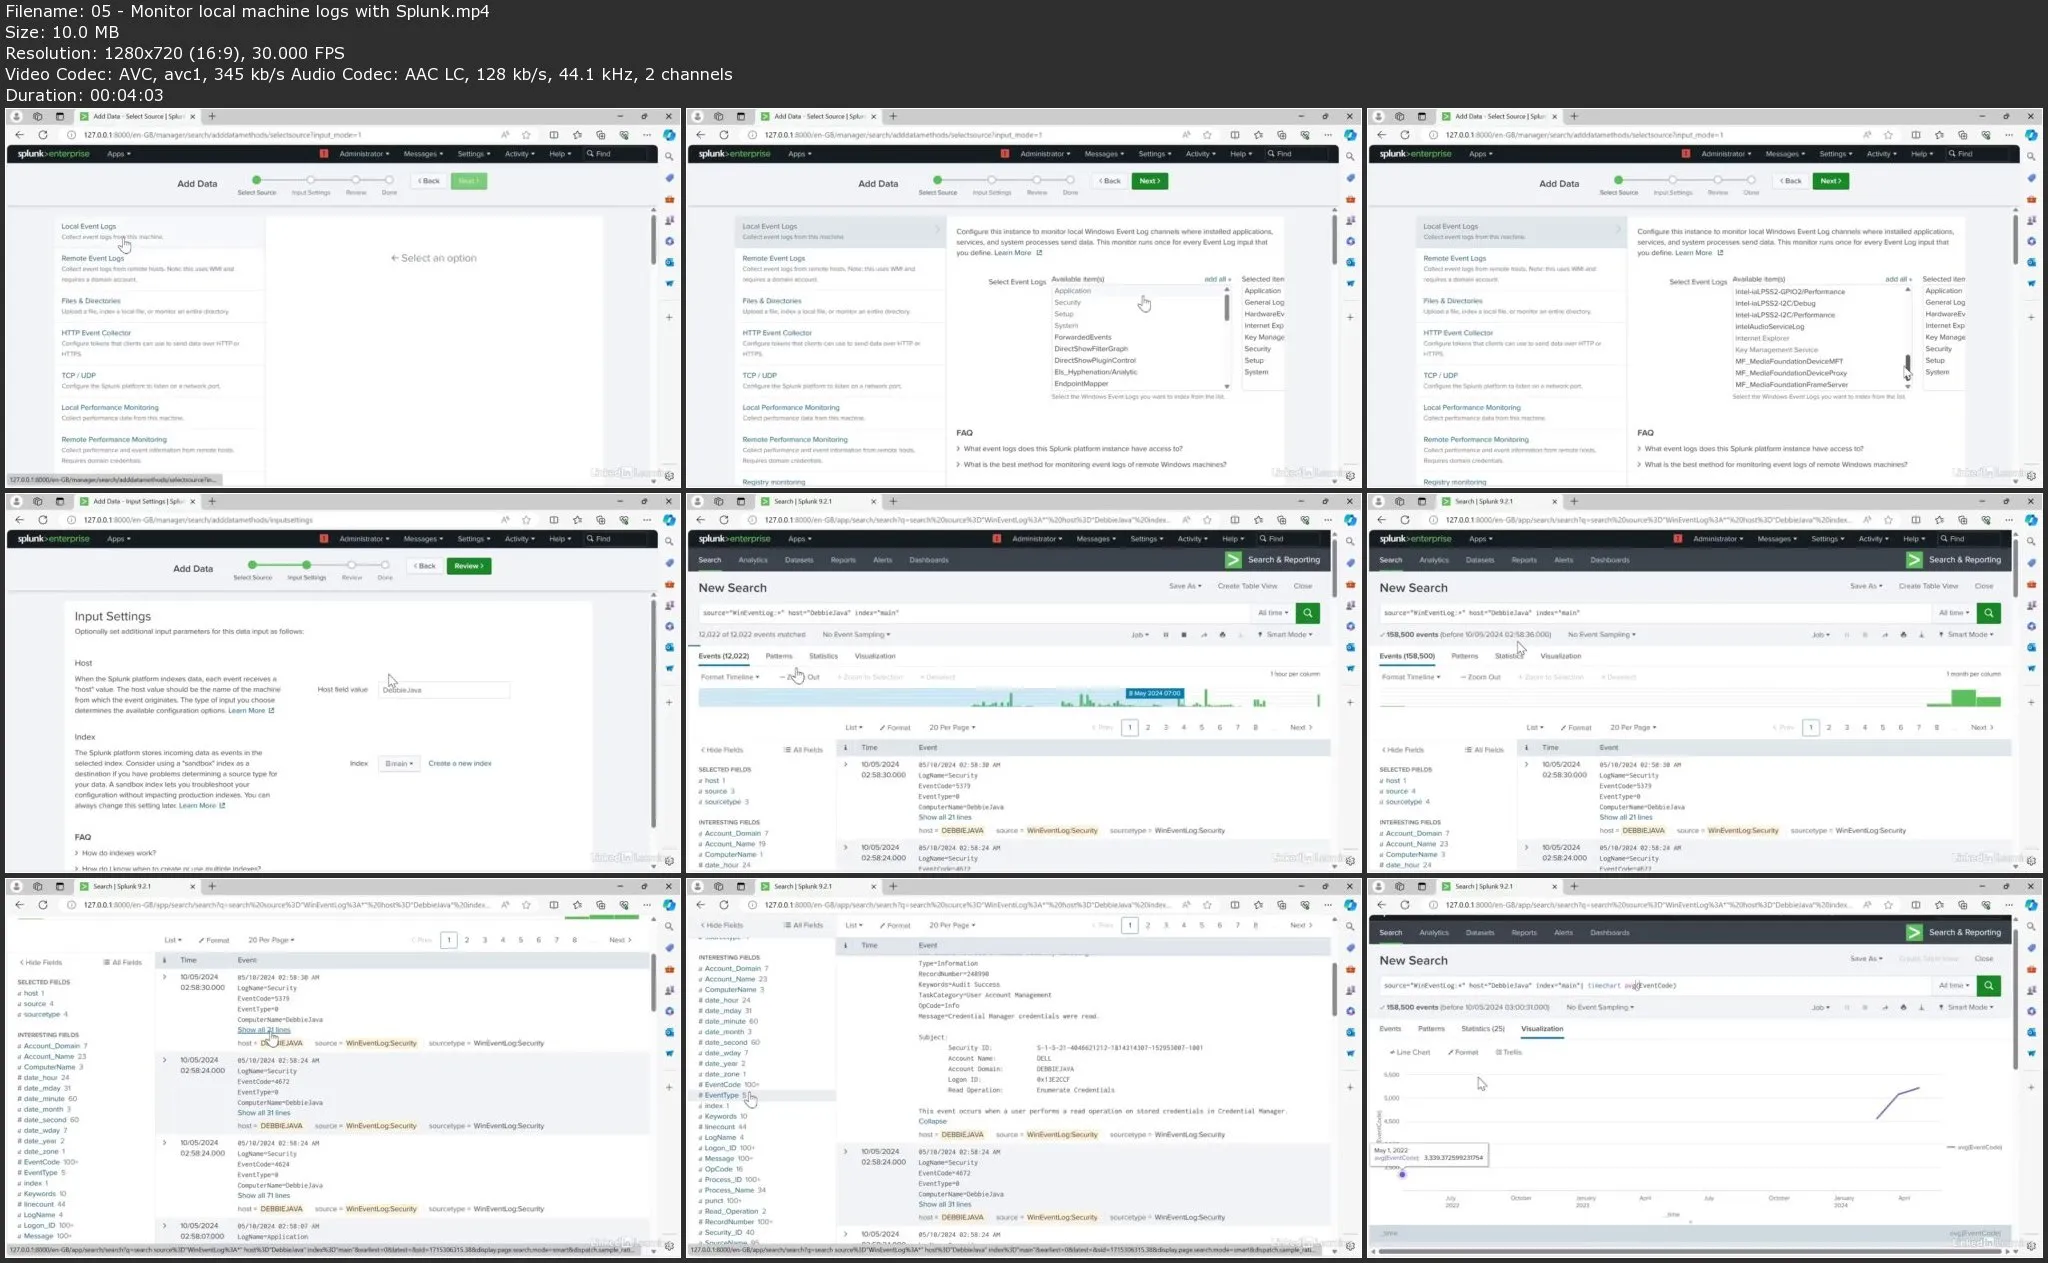Click Edge sidebar settings gear in Visualization frame
The height and width of the screenshot is (1263, 2048).
pyautogui.click(x=2031, y=1246)
